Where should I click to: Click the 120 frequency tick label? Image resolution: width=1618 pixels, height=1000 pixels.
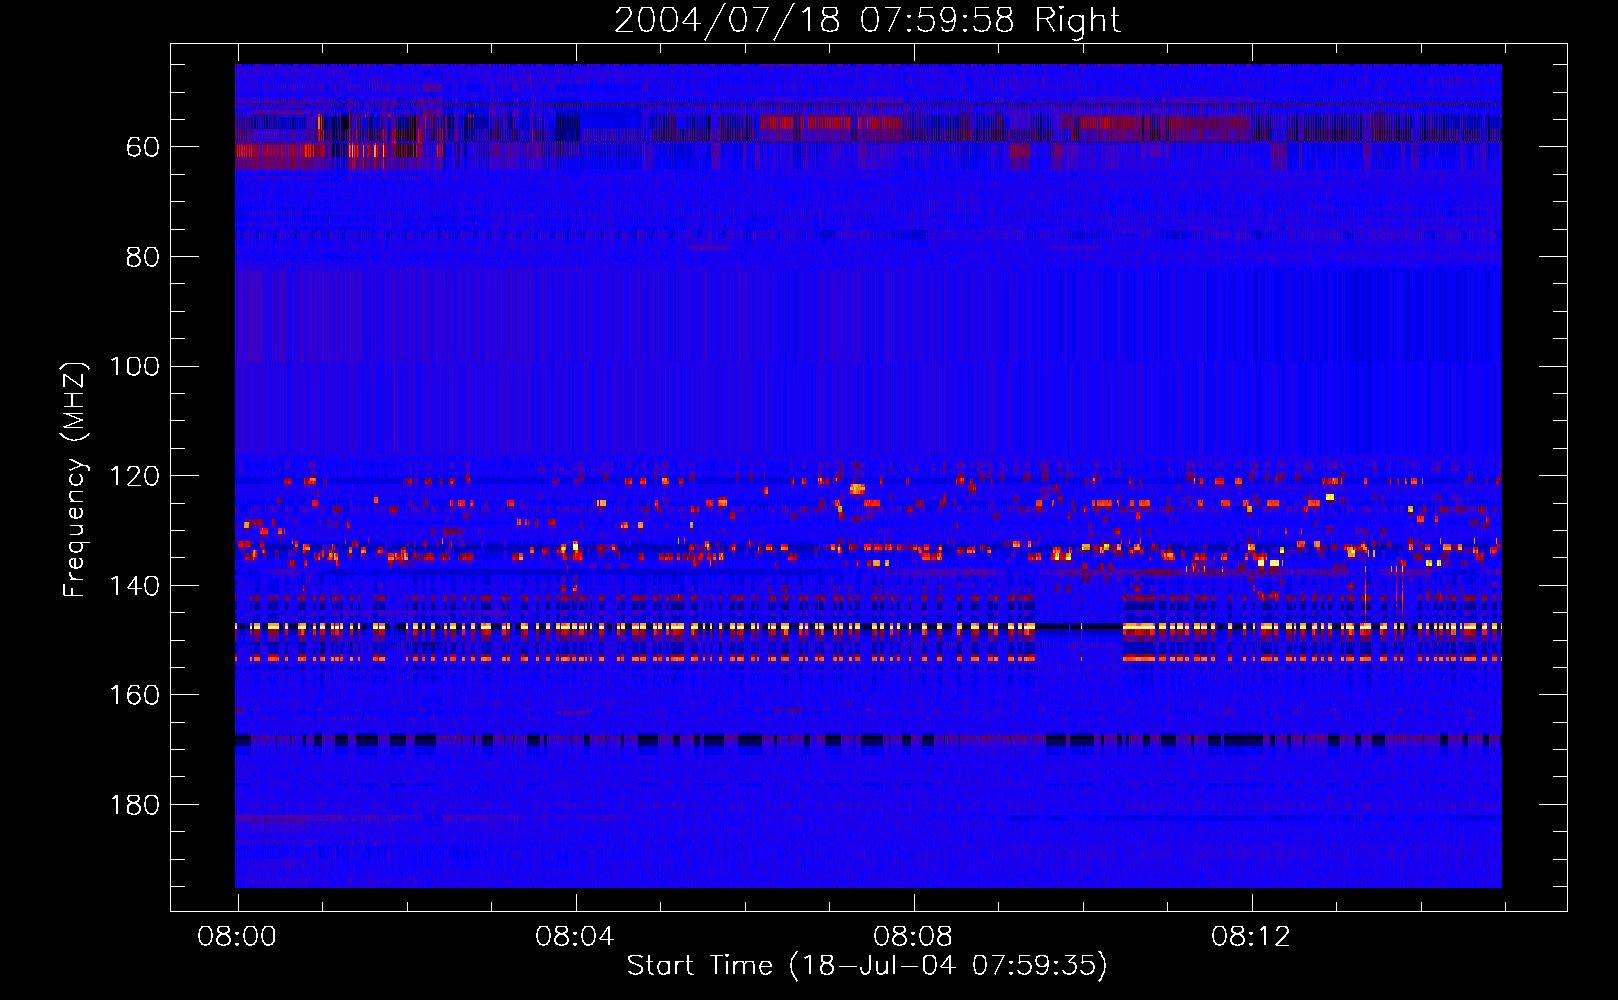(x=135, y=477)
